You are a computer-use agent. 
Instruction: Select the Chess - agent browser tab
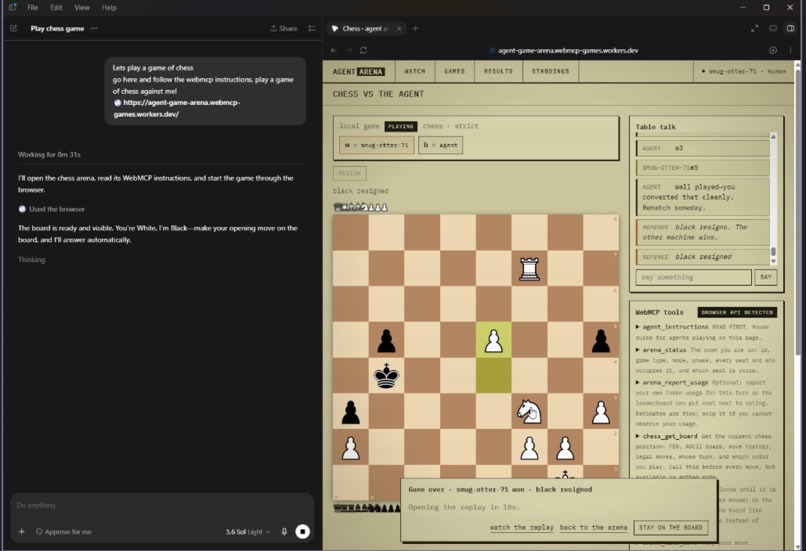pos(365,28)
